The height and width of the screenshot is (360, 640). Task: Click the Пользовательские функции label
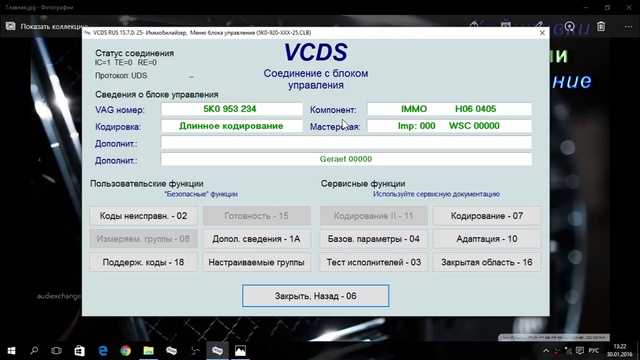tap(147, 184)
